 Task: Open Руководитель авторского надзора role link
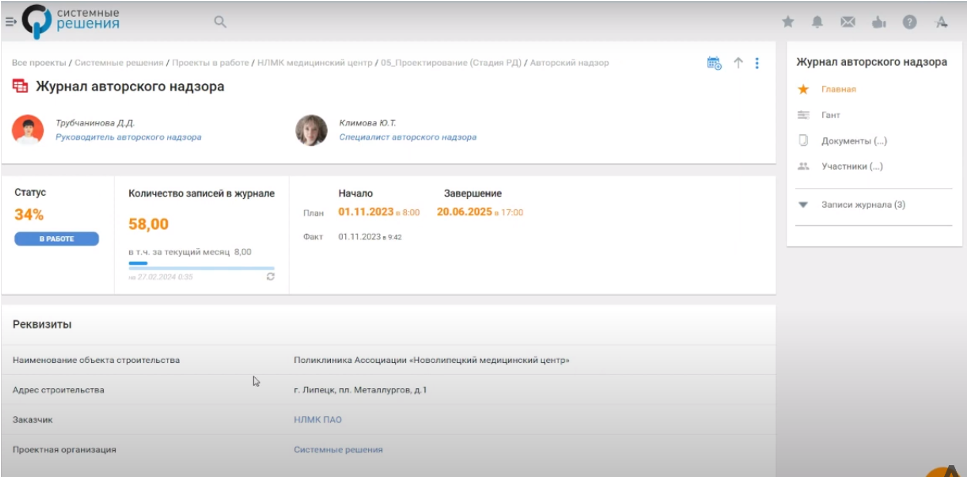pyautogui.click(x=128, y=137)
